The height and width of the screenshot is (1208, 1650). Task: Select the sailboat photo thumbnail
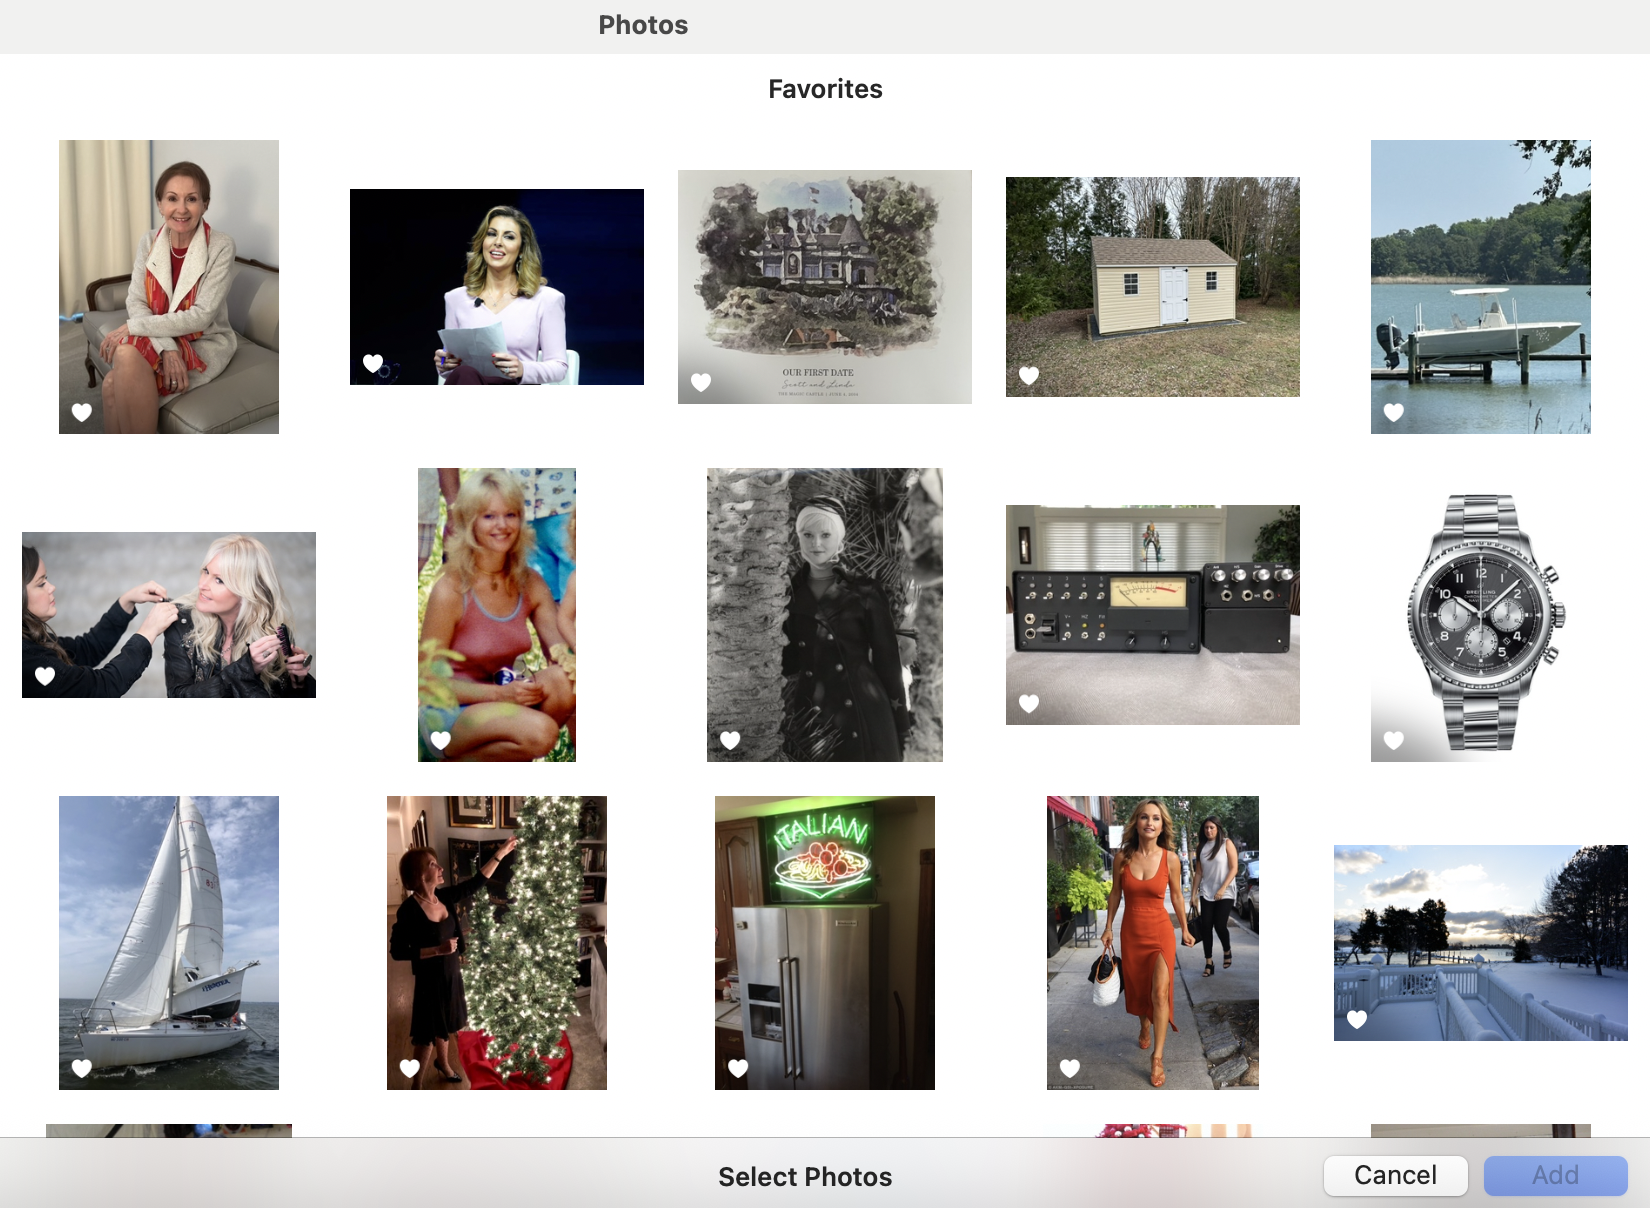click(169, 942)
